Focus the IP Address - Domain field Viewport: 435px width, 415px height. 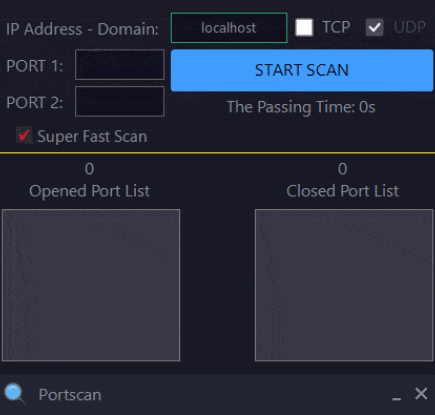pyautogui.click(x=229, y=28)
